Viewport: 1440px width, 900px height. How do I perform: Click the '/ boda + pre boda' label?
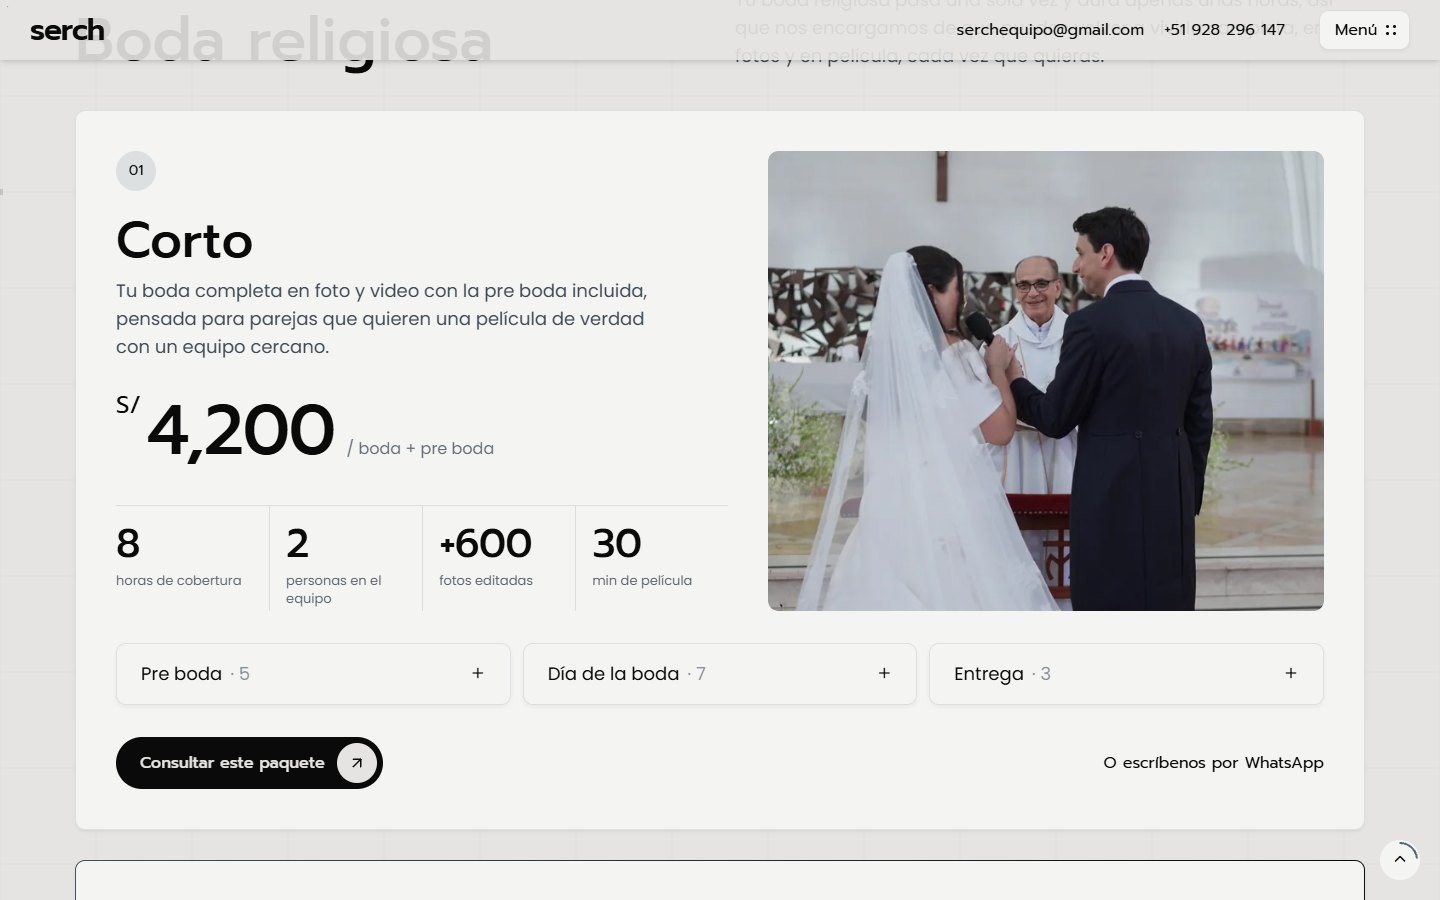tap(420, 448)
